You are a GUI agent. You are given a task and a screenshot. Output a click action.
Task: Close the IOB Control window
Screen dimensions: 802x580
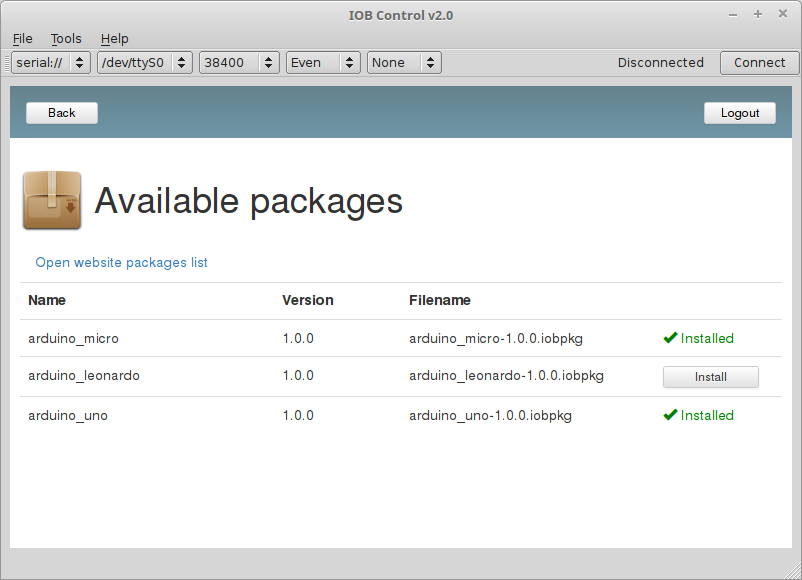[x=783, y=14]
